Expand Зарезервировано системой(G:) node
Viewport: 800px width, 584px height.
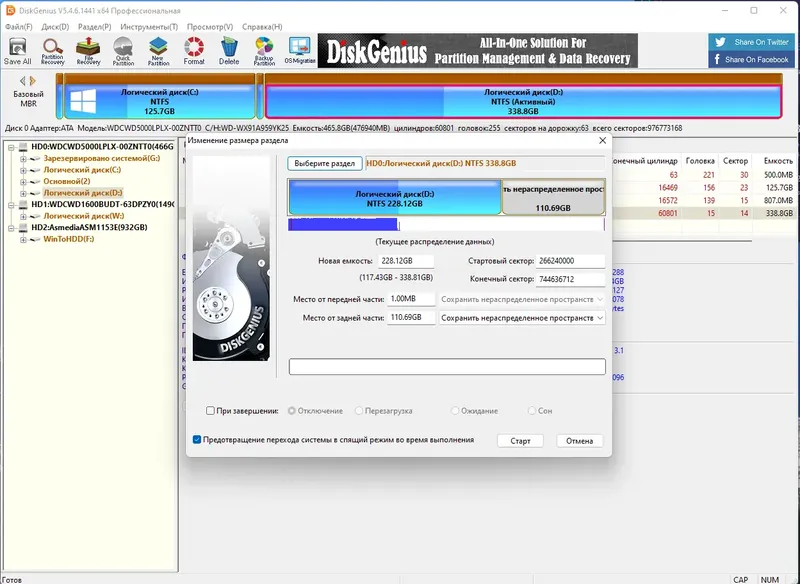23,159
